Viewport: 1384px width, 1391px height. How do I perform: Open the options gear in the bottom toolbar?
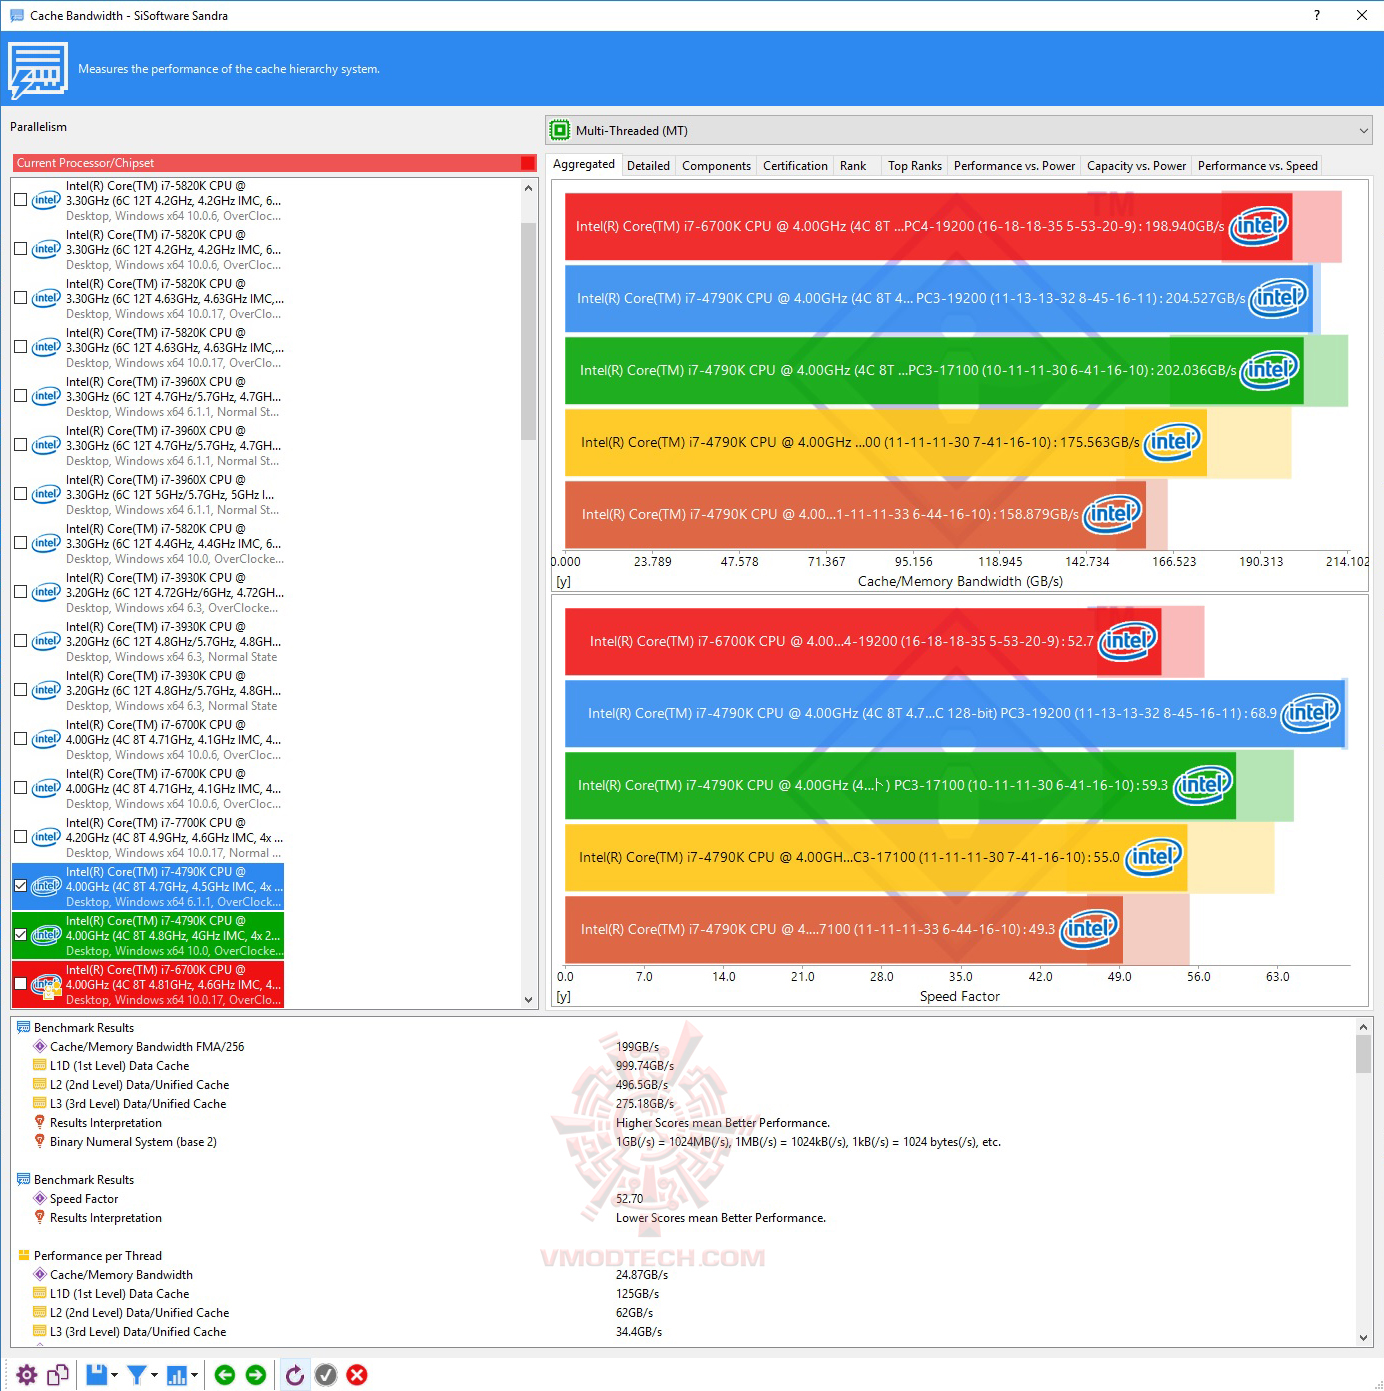tap(27, 1375)
